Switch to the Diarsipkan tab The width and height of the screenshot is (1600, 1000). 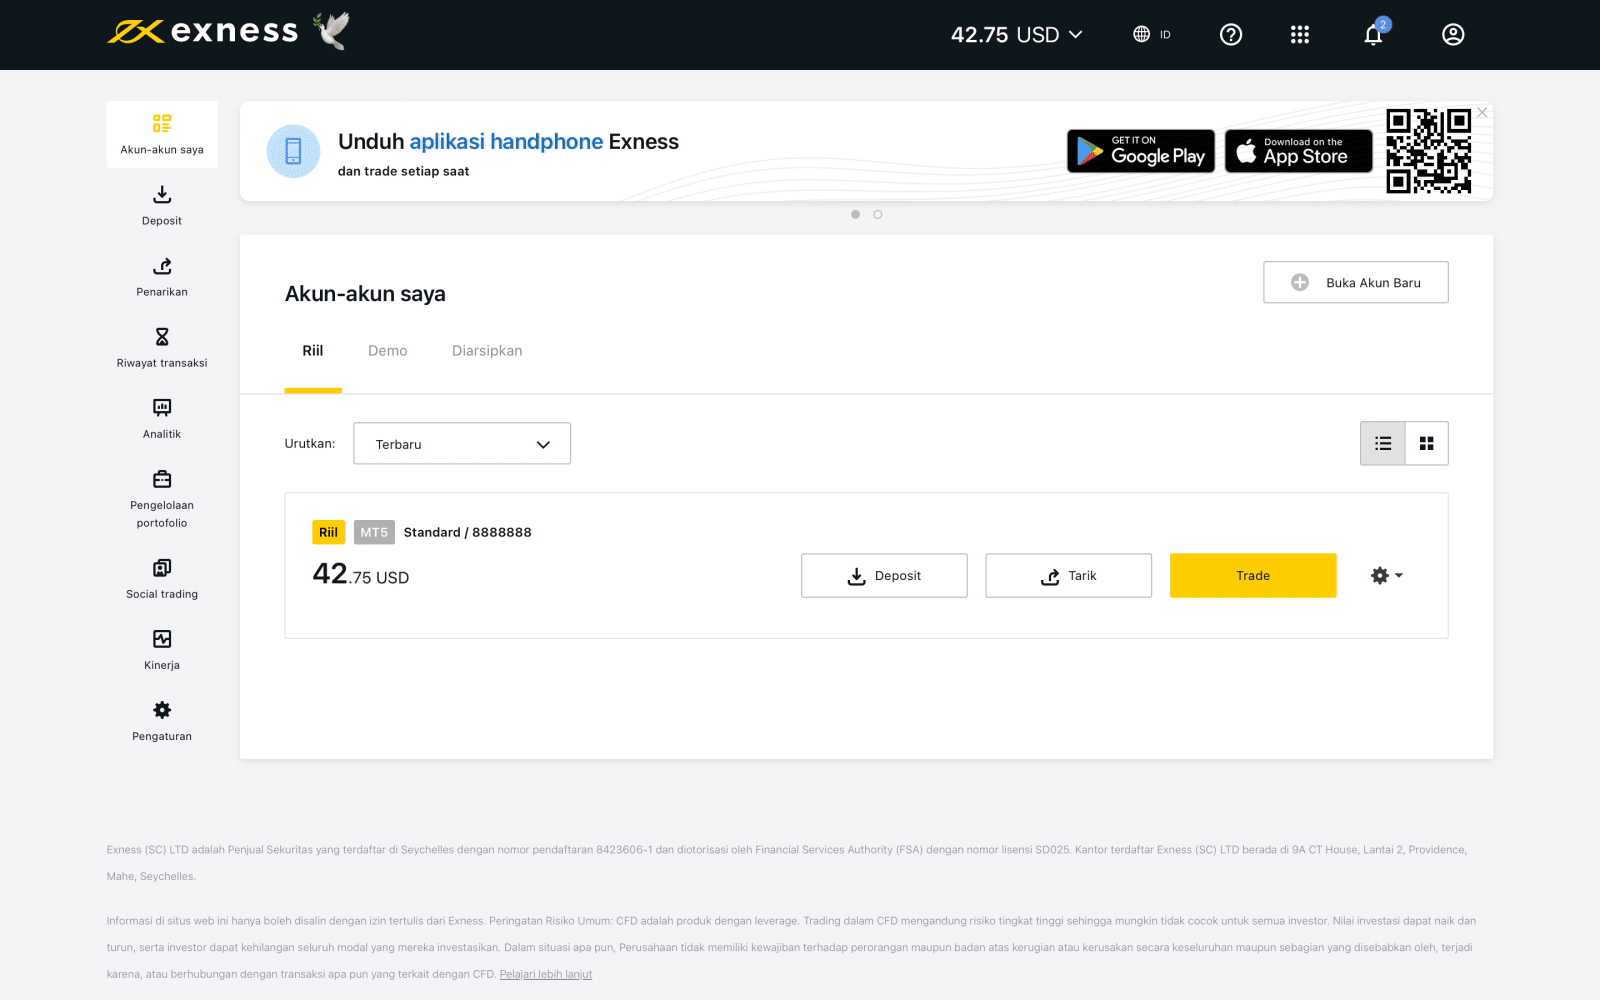click(x=487, y=351)
